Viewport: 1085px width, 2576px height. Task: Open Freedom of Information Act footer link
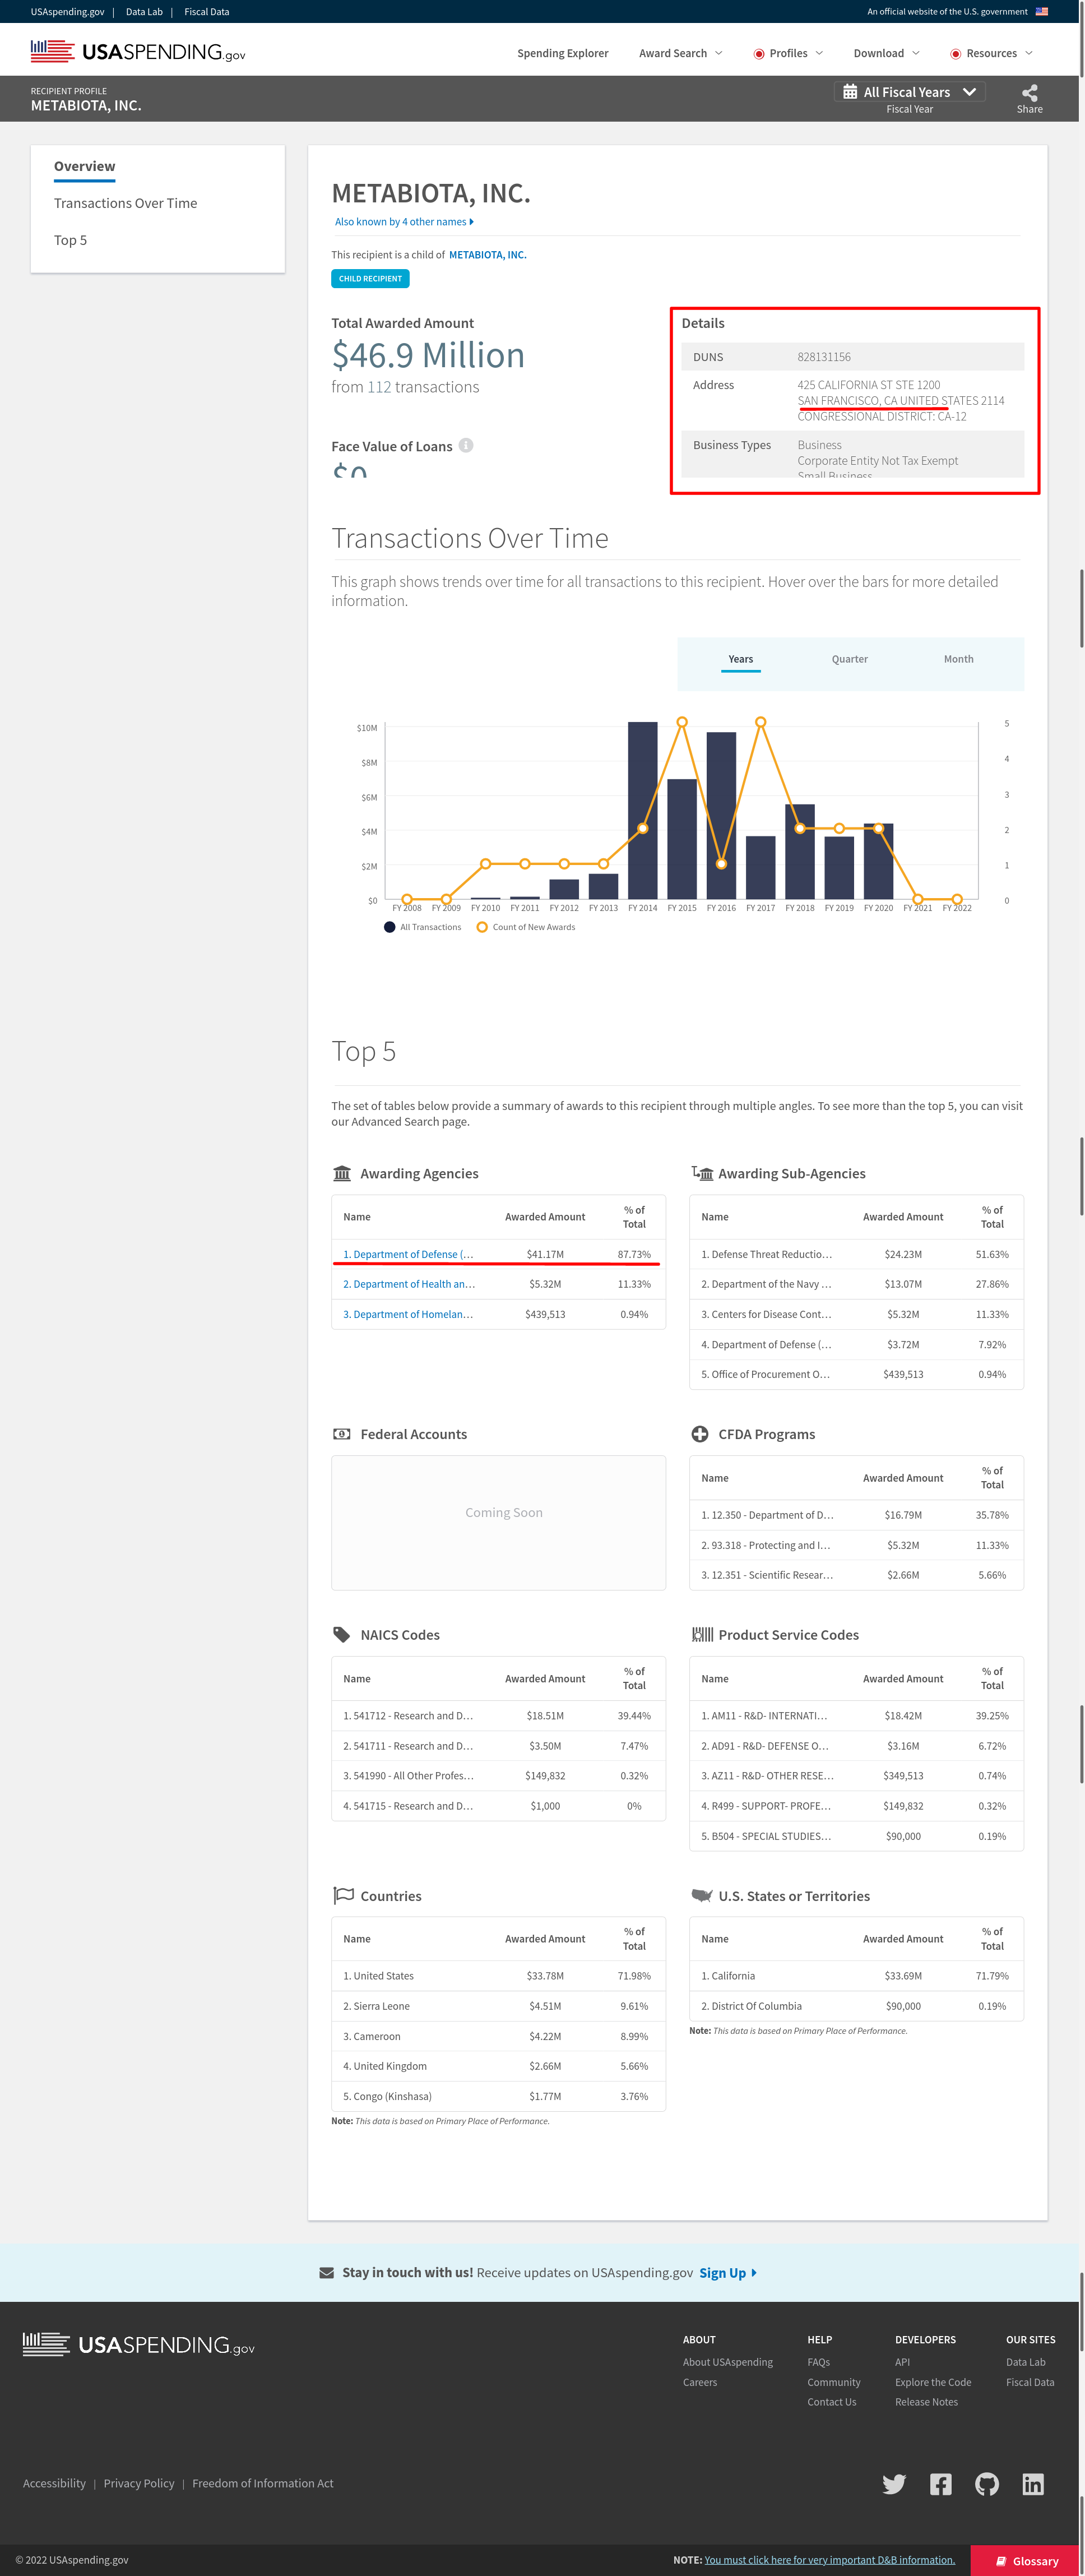point(263,2483)
